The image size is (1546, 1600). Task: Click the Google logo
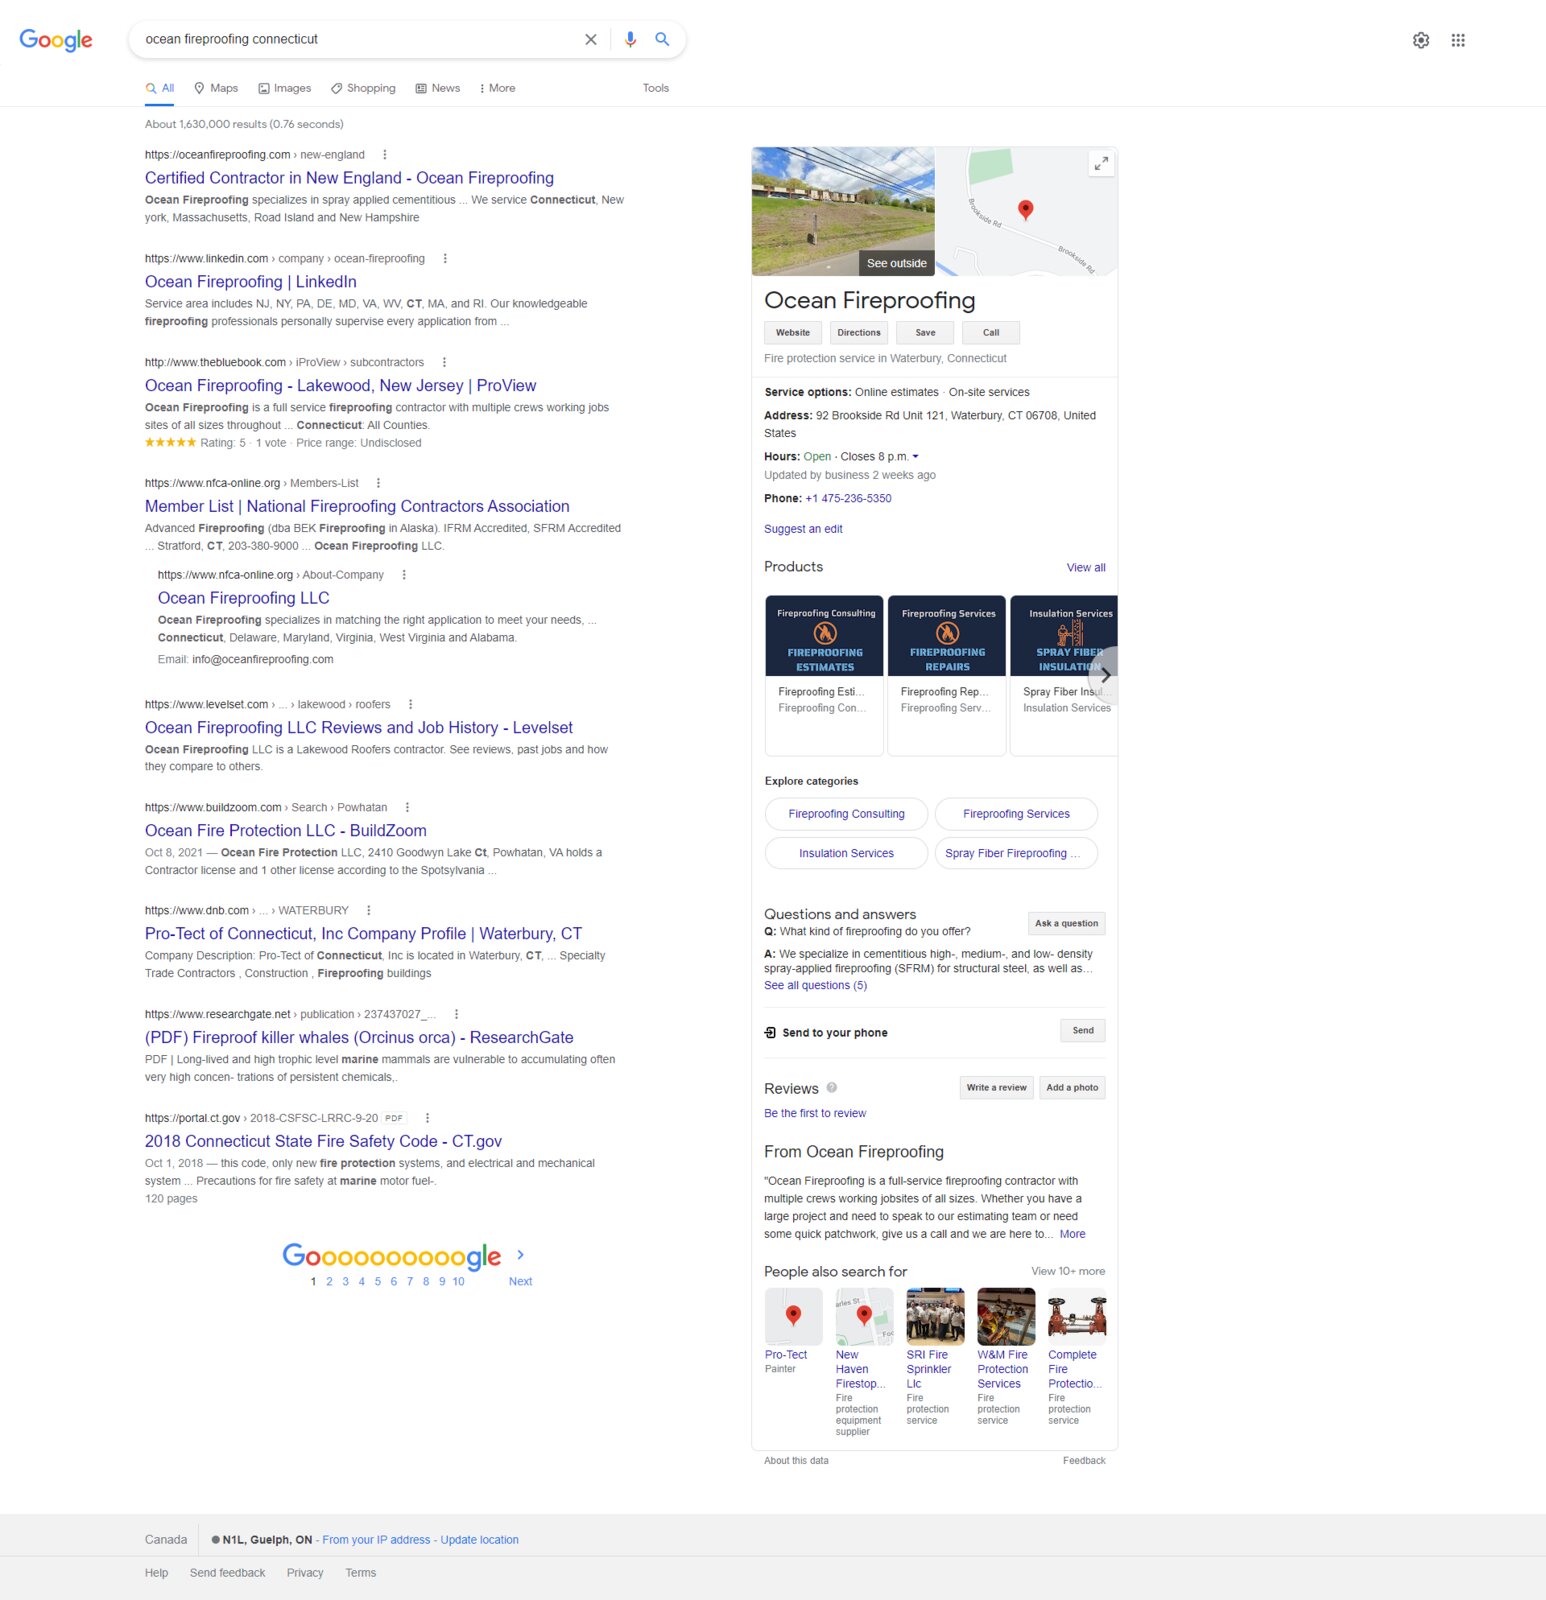pos(56,40)
